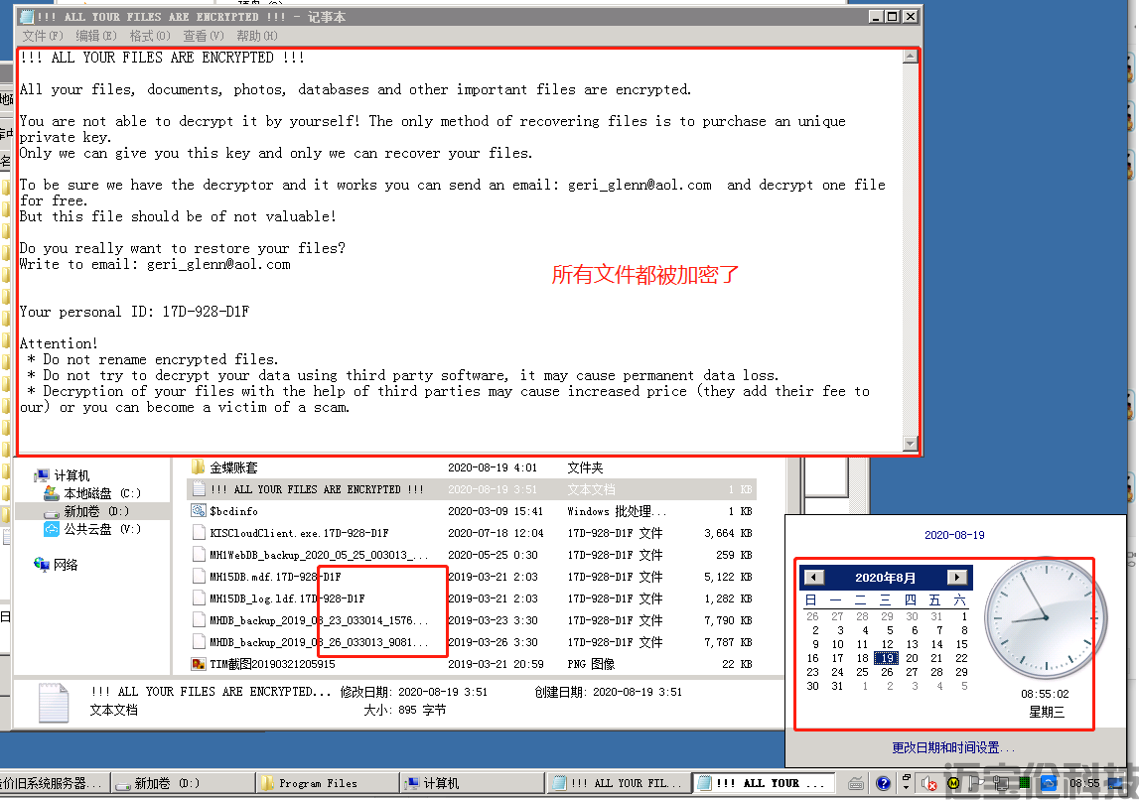1139x800 pixels.
Task: Click the 金蝶账套 folder icon
Action: point(198,468)
